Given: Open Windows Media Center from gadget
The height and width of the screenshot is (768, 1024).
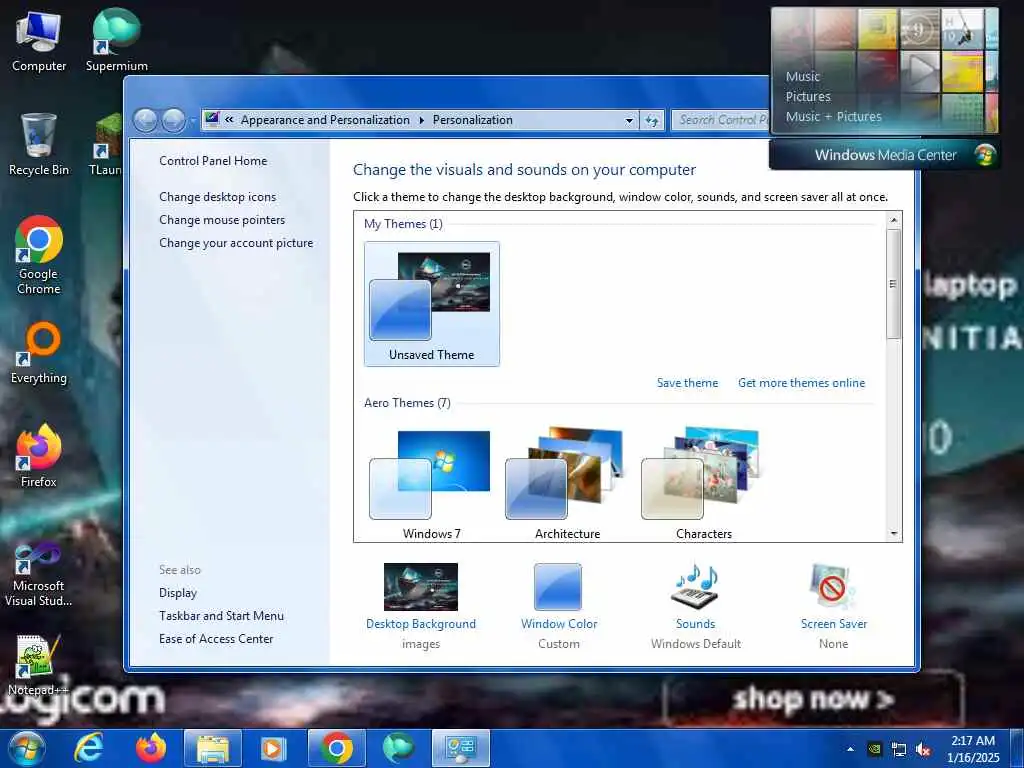Looking at the screenshot, I should tap(885, 155).
